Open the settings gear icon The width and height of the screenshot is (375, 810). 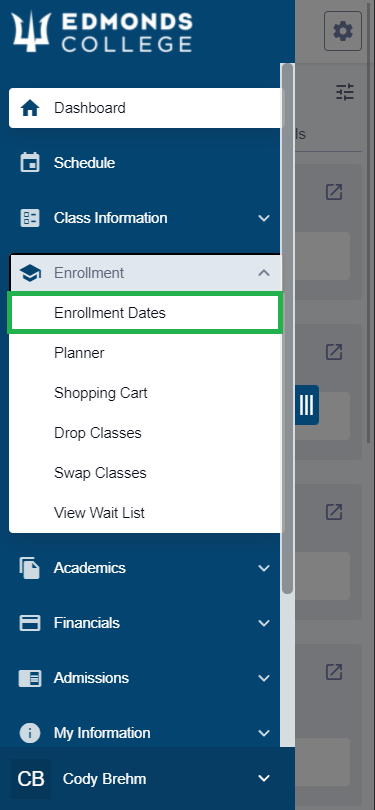[x=343, y=32]
